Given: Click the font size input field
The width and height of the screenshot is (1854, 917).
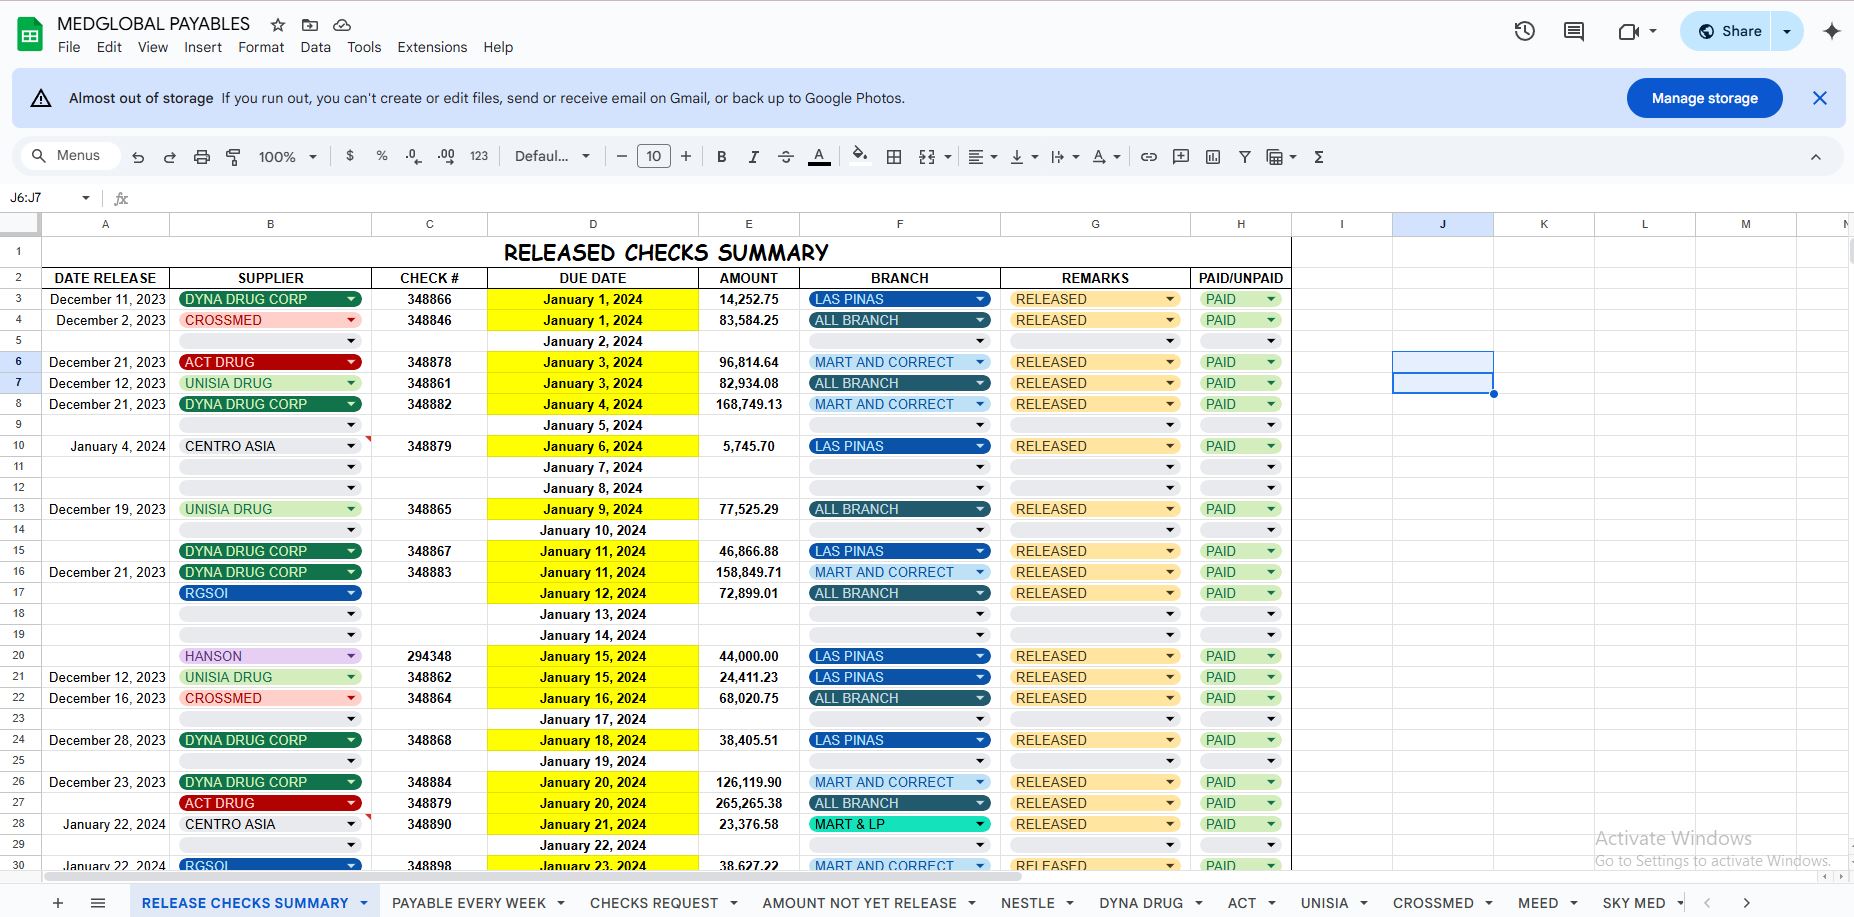Looking at the screenshot, I should pyautogui.click(x=653, y=157).
